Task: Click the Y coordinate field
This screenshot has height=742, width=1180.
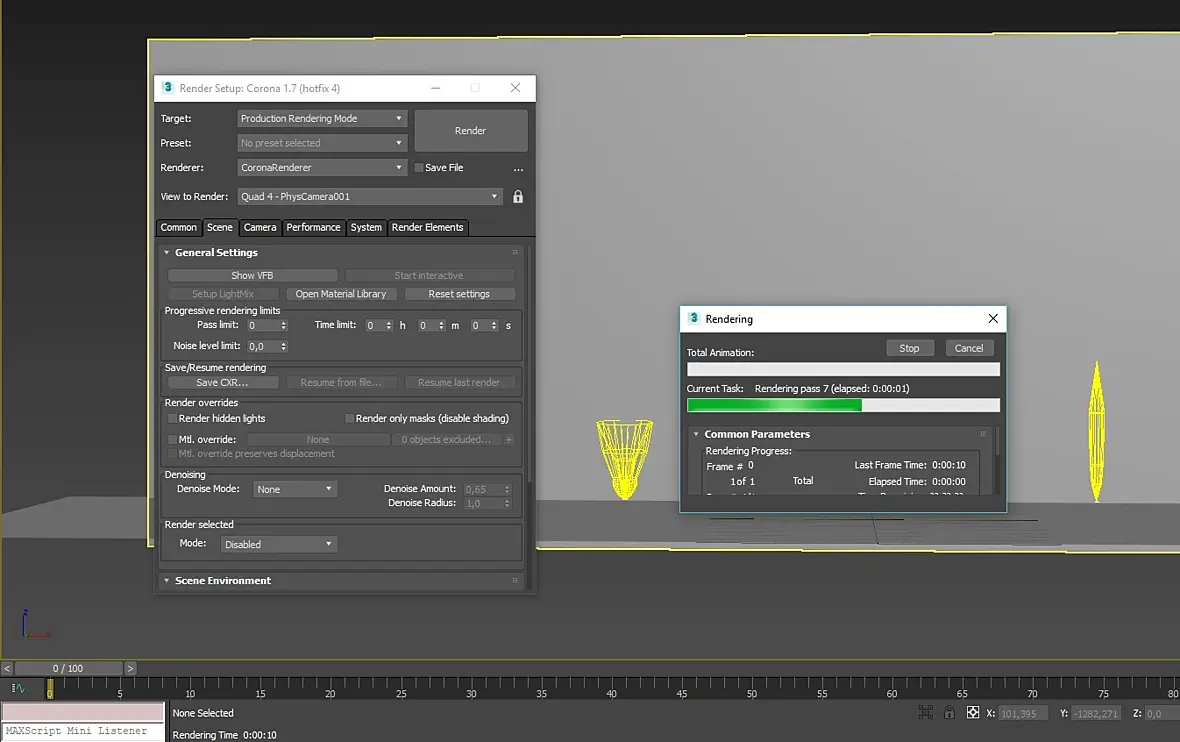Action: 1096,713
